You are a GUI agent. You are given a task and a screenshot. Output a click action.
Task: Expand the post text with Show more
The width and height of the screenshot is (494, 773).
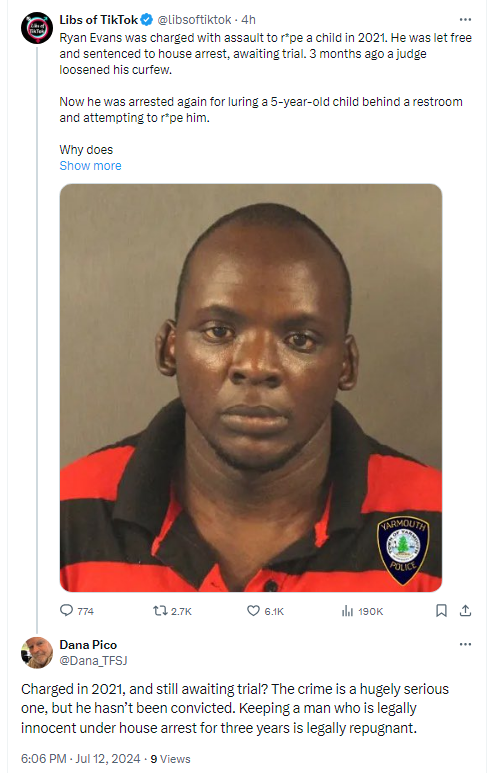(x=90, y=166)
